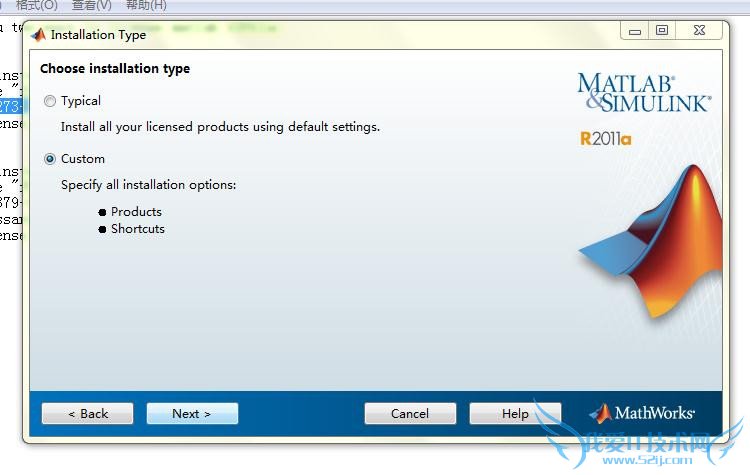Image resolution: width=750 pixels, height=475 pixels.
Task: Cancel the MATLAB installation
Action: (x=410, y=413)
